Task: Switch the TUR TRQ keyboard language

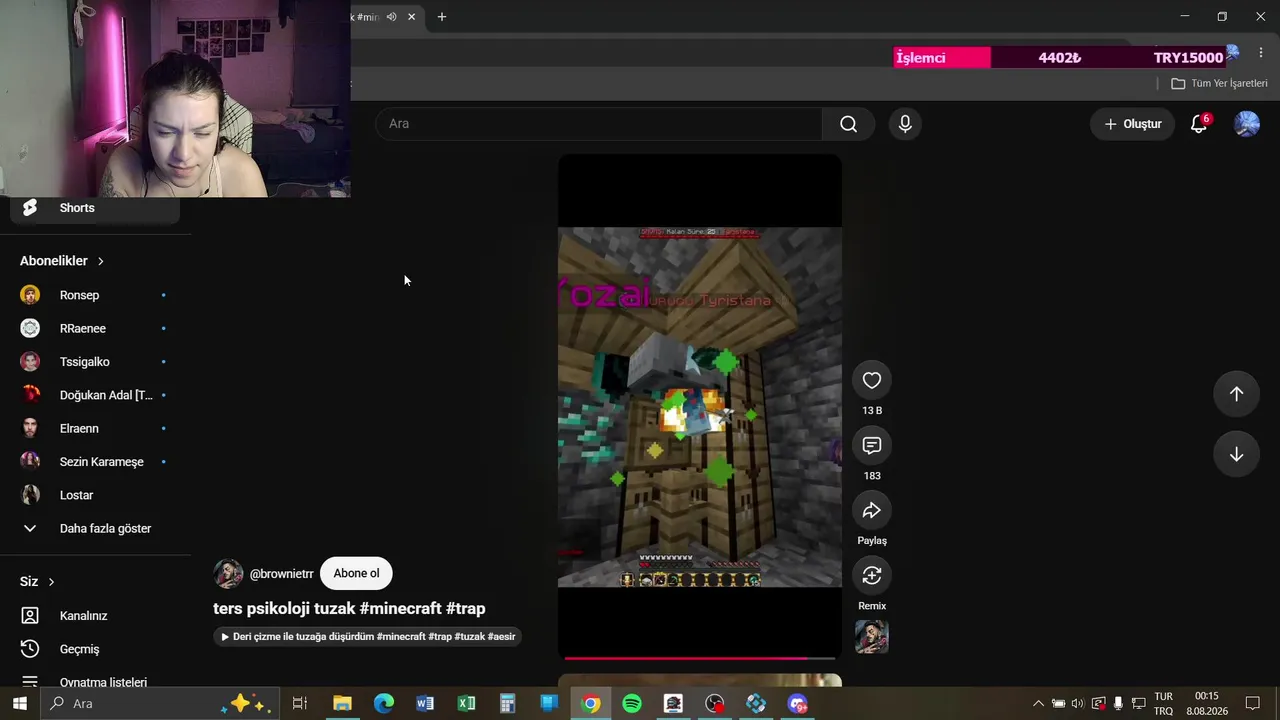Action: tap(1164, 704)
